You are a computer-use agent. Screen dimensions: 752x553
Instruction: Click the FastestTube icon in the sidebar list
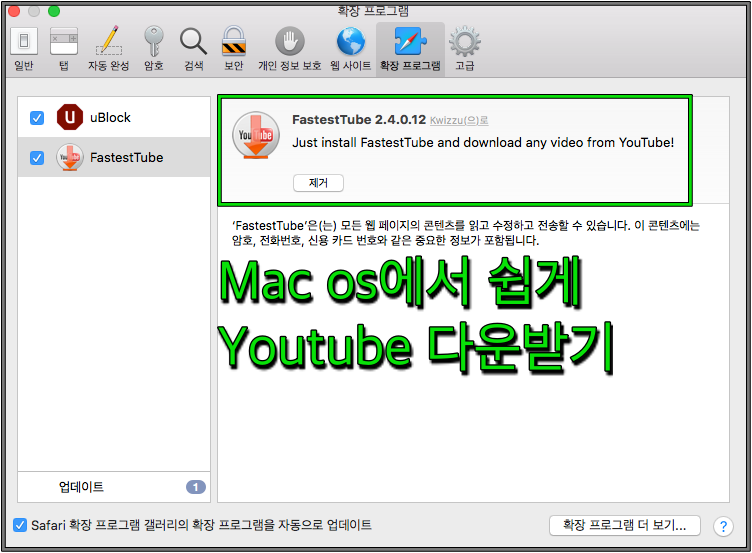pos(70,157)
